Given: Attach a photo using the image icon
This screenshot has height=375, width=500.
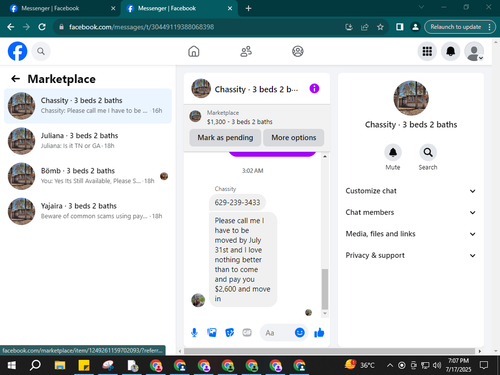Looking at the screenshot, I should (x=212, y=333).
